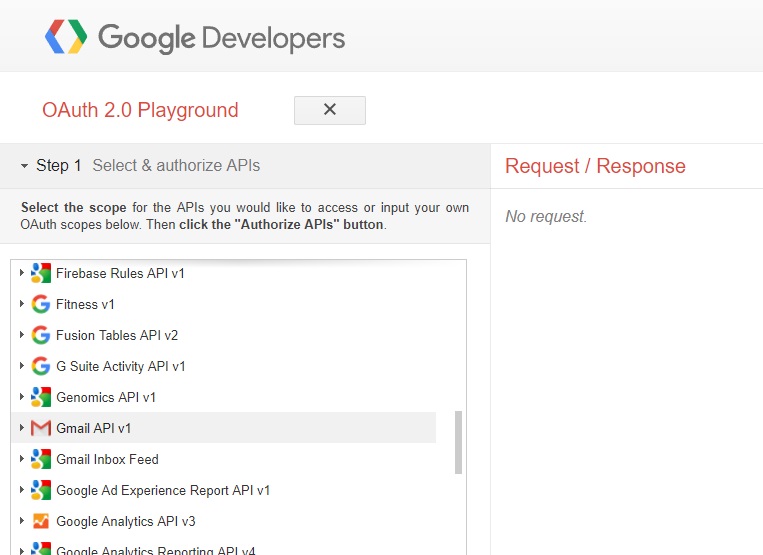Click the Google Analytics API v3 chart icon

[x=40, y=521]
